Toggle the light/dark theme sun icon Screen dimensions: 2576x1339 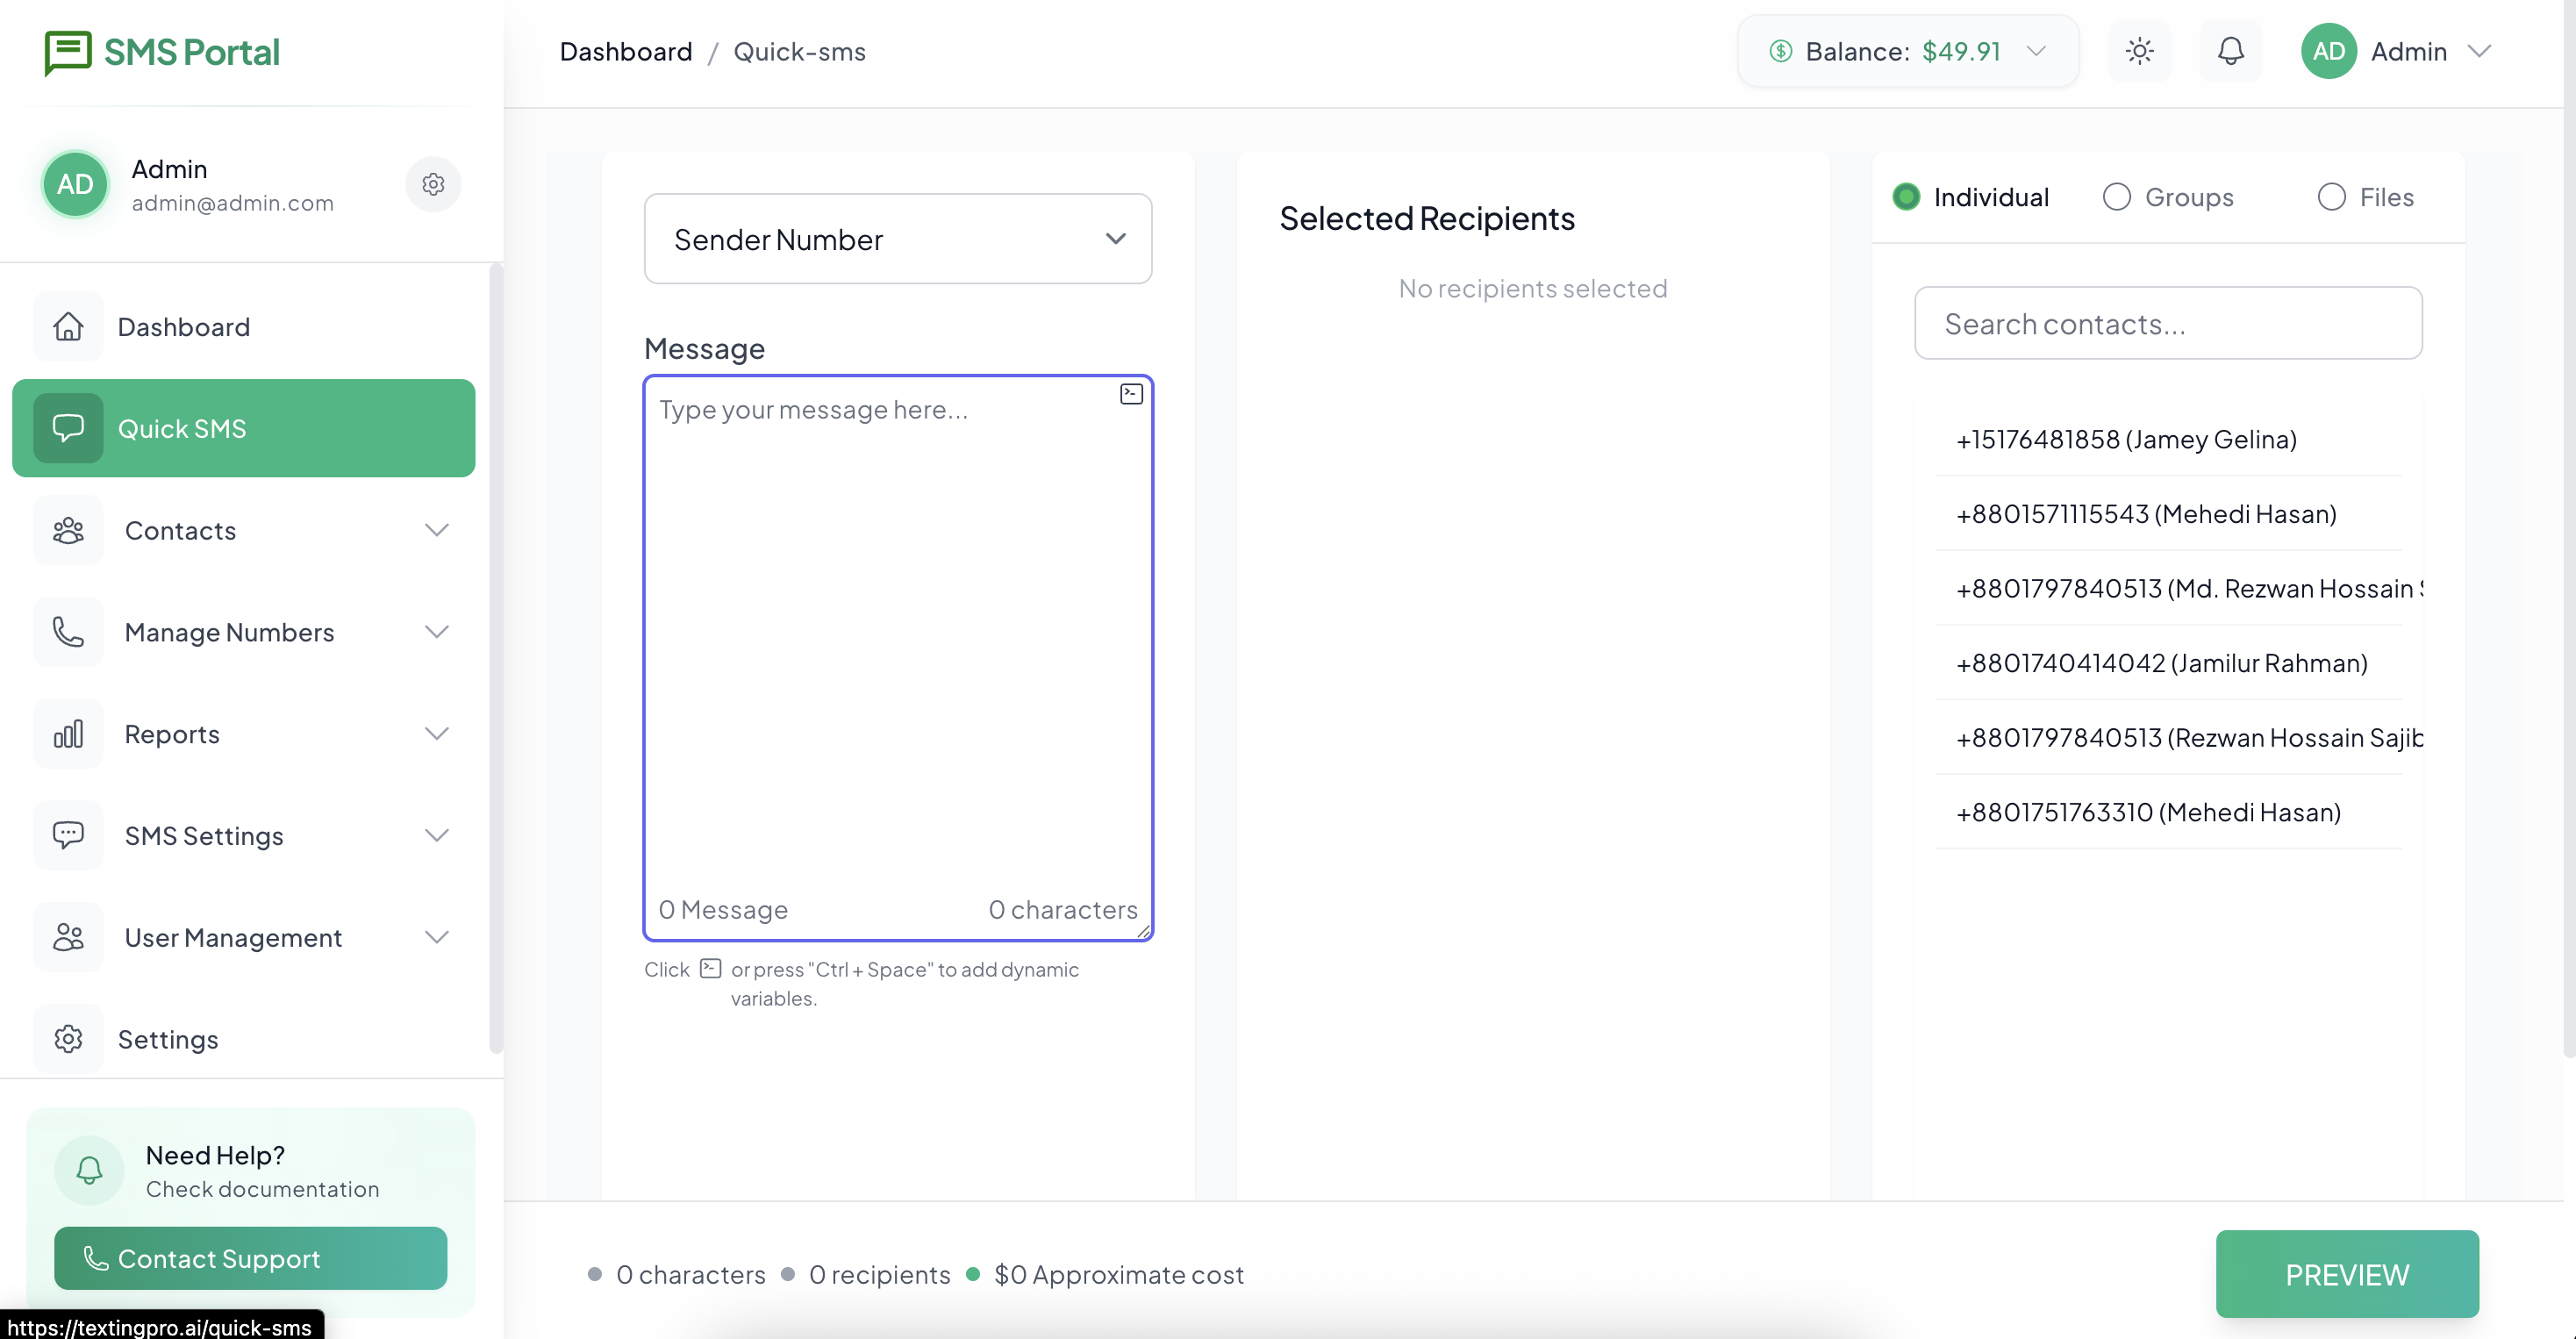pos(2139,51)
